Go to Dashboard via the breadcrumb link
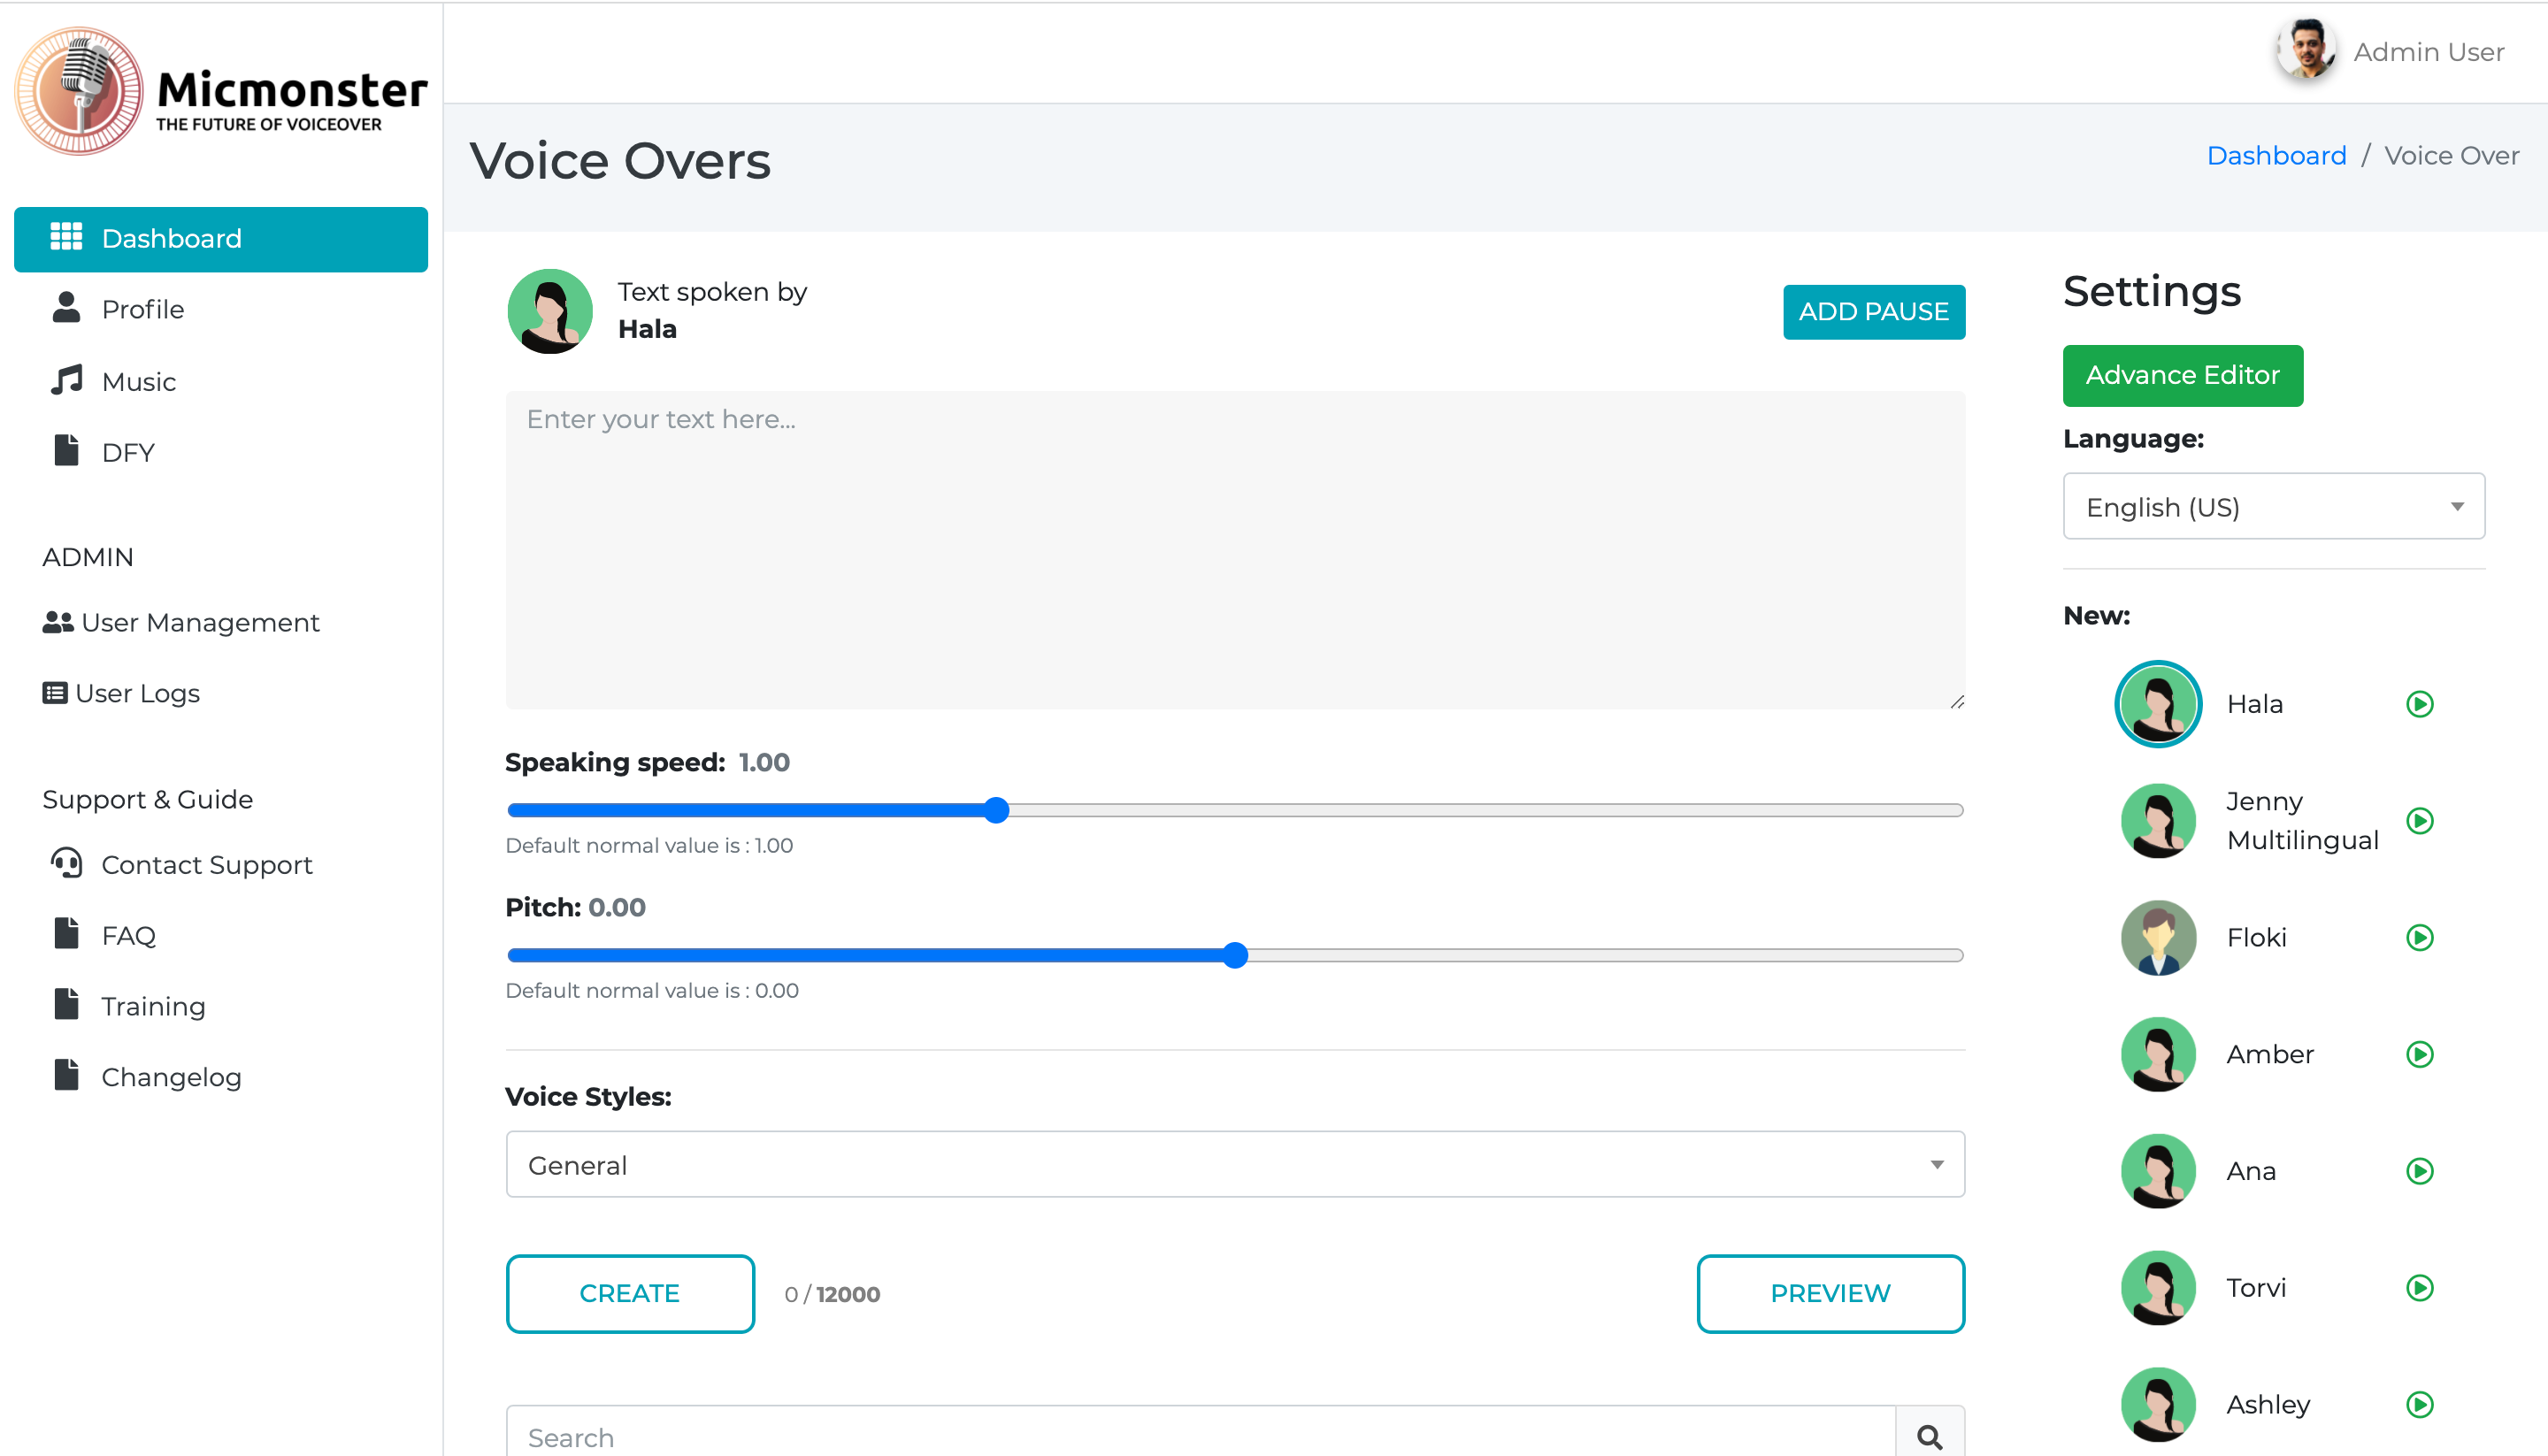The height and width of the screenshot is (1456, 2548). click(2277, 155)
